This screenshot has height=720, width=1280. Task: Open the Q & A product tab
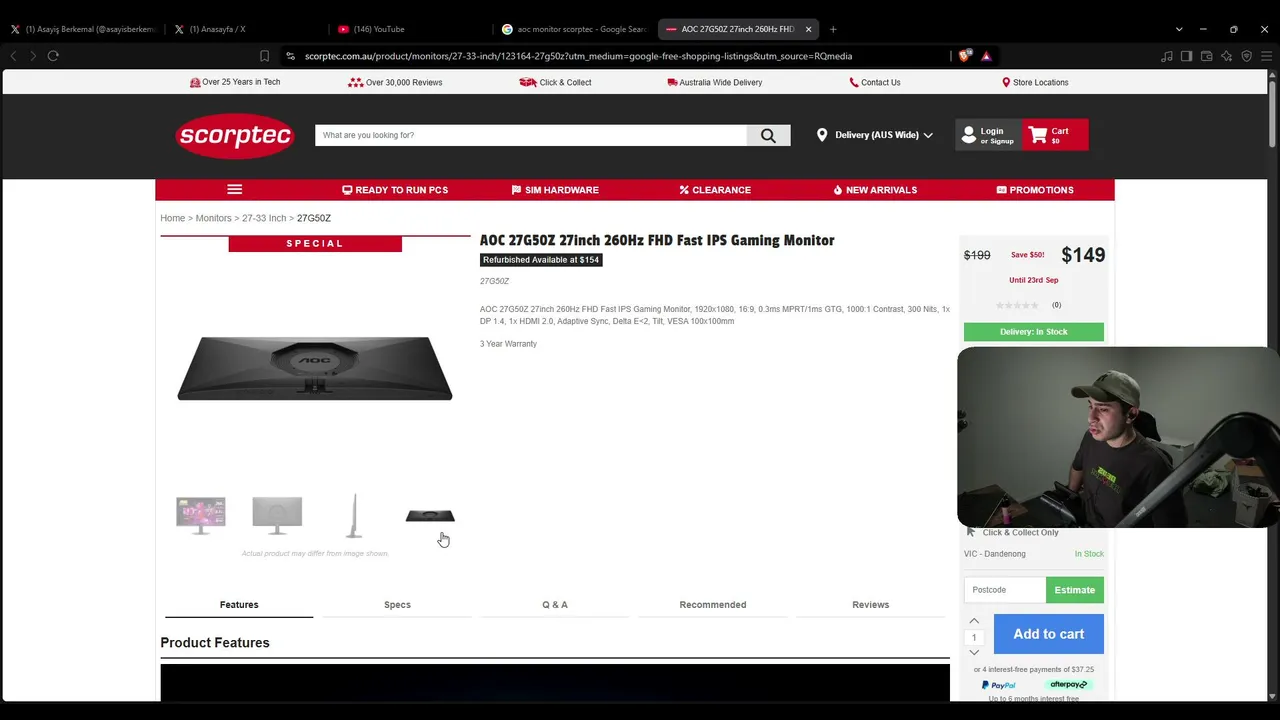pos(555,605)
